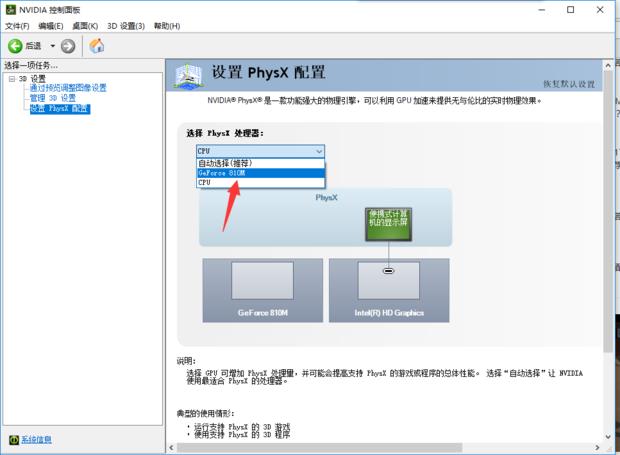The width and height of the screenshot is (620, 455).
Task: Collapse the 3D 设置 tree node
Action: 12,79
